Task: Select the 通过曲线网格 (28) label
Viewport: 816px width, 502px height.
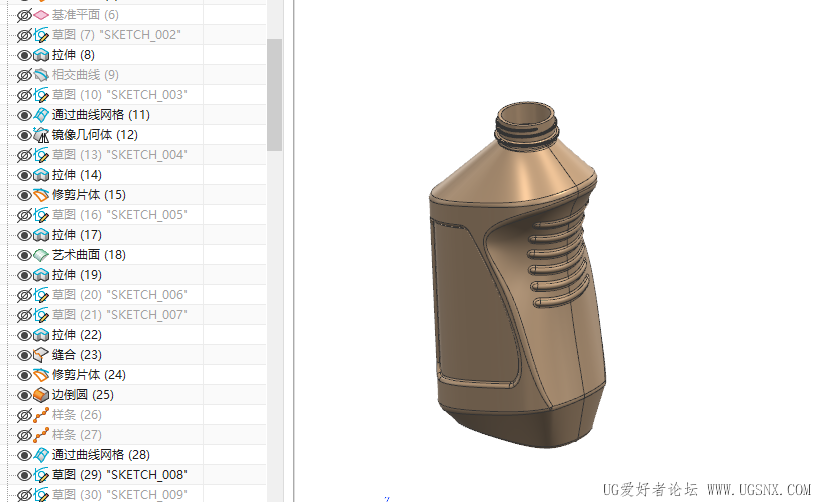Action: tap(101, 455)
